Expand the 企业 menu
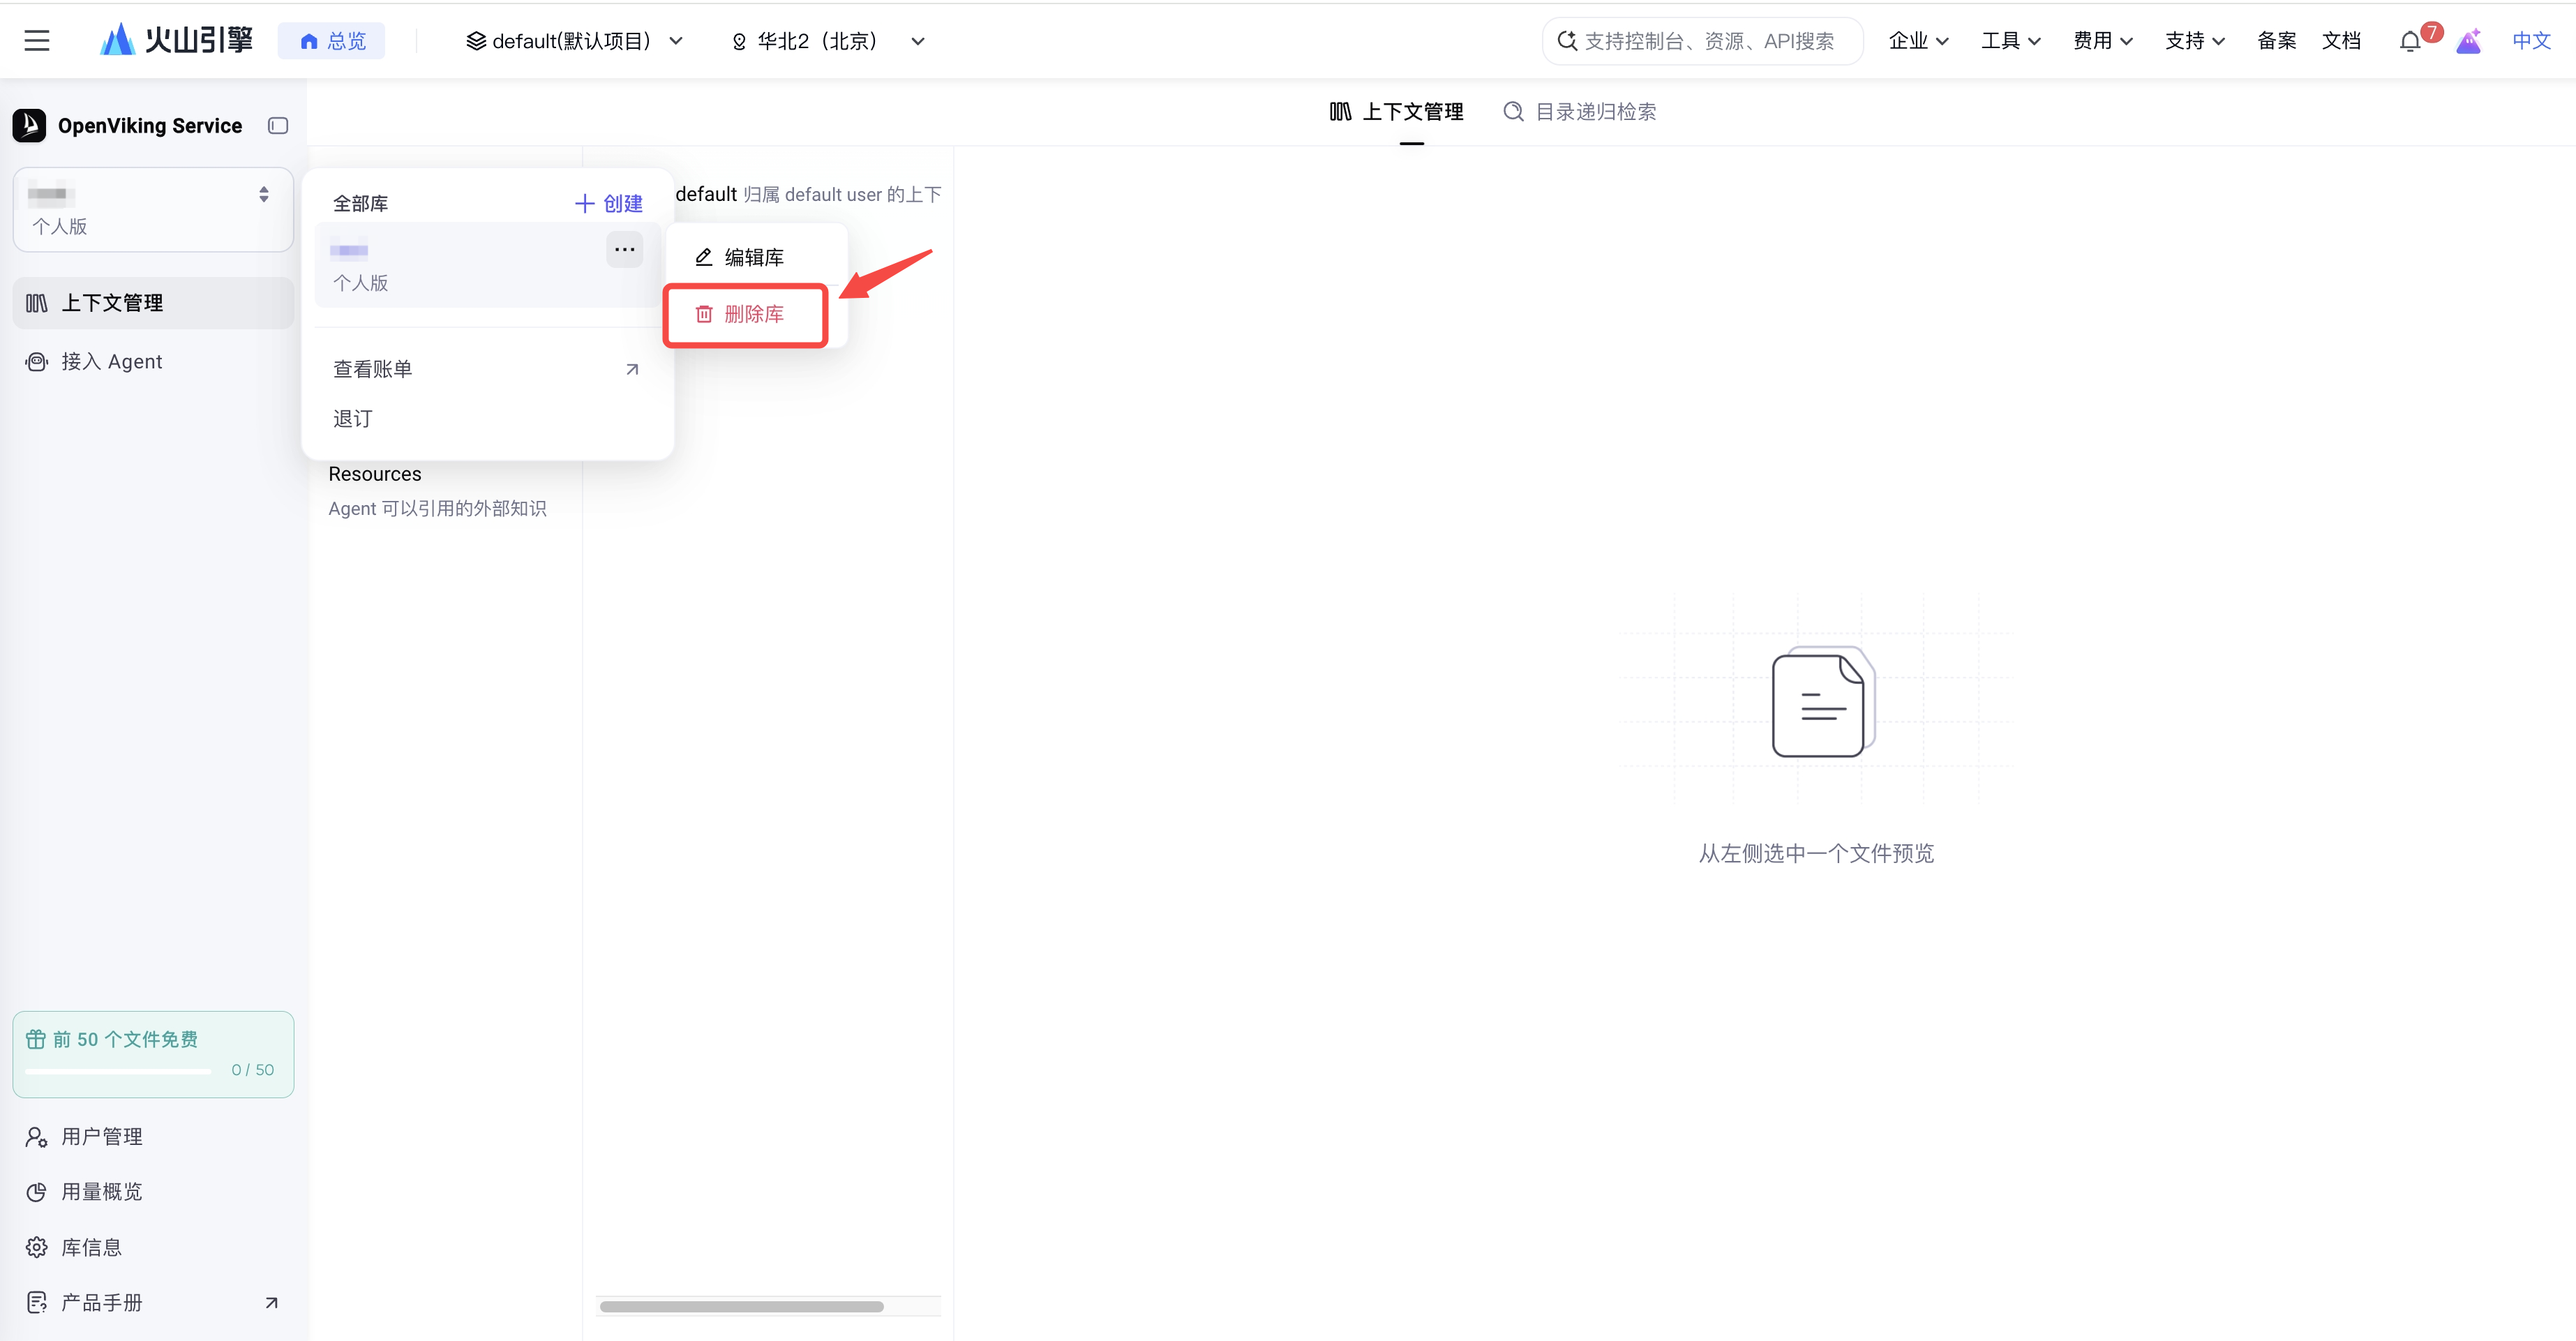 (1918, 41)
